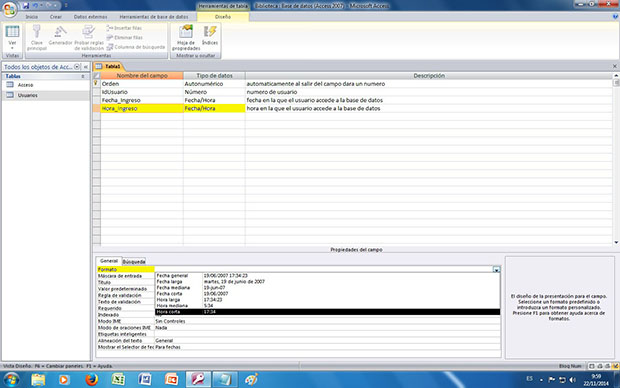Choose Hora mediana format option

327,306
